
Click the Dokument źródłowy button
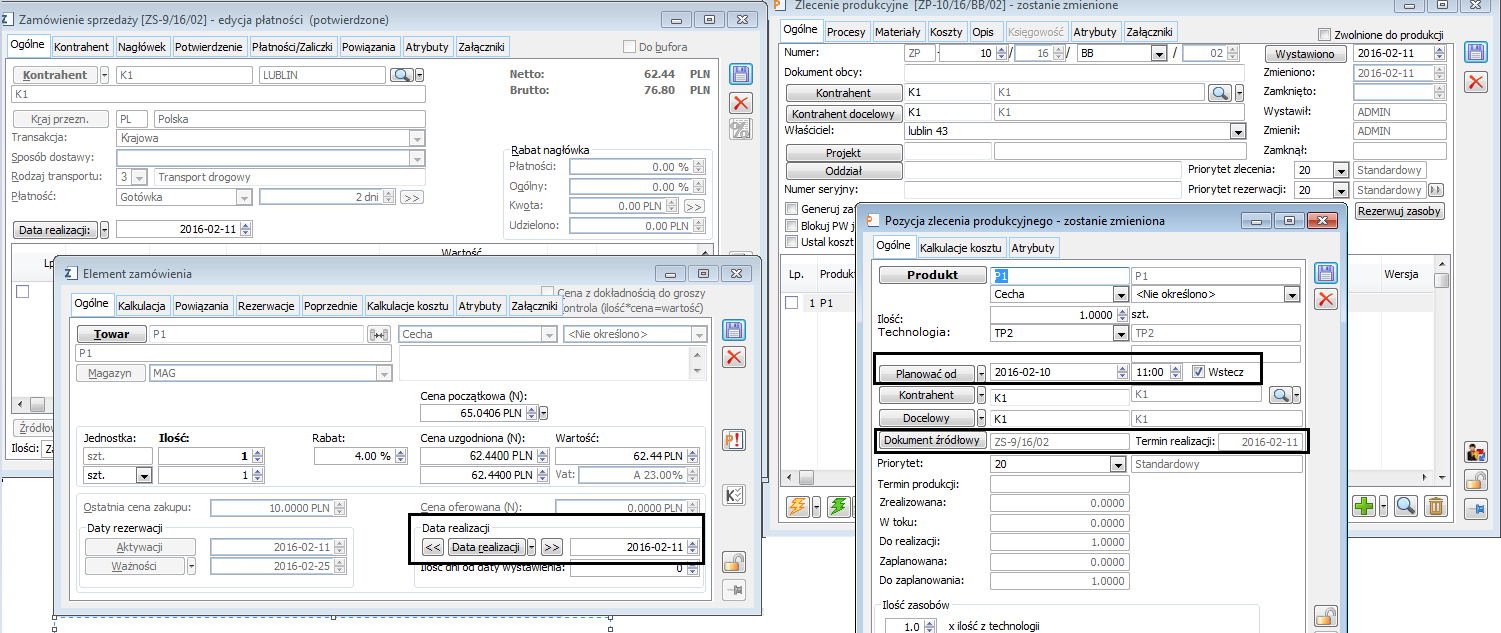click(x=932, y=441)
